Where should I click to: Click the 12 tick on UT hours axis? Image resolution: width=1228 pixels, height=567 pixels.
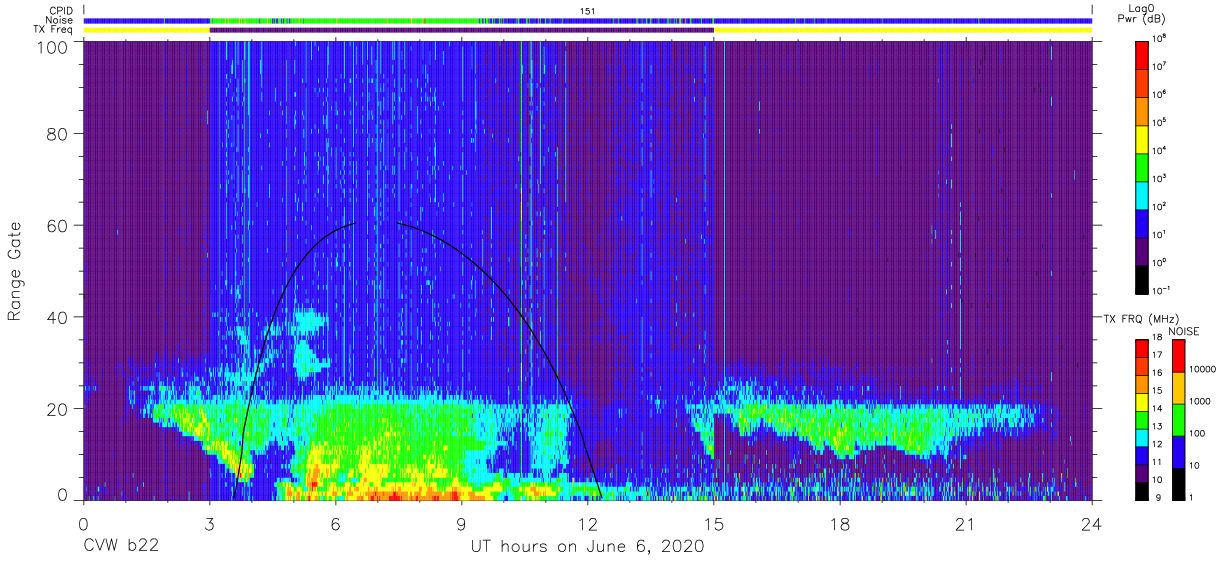[x=588, y=522]
